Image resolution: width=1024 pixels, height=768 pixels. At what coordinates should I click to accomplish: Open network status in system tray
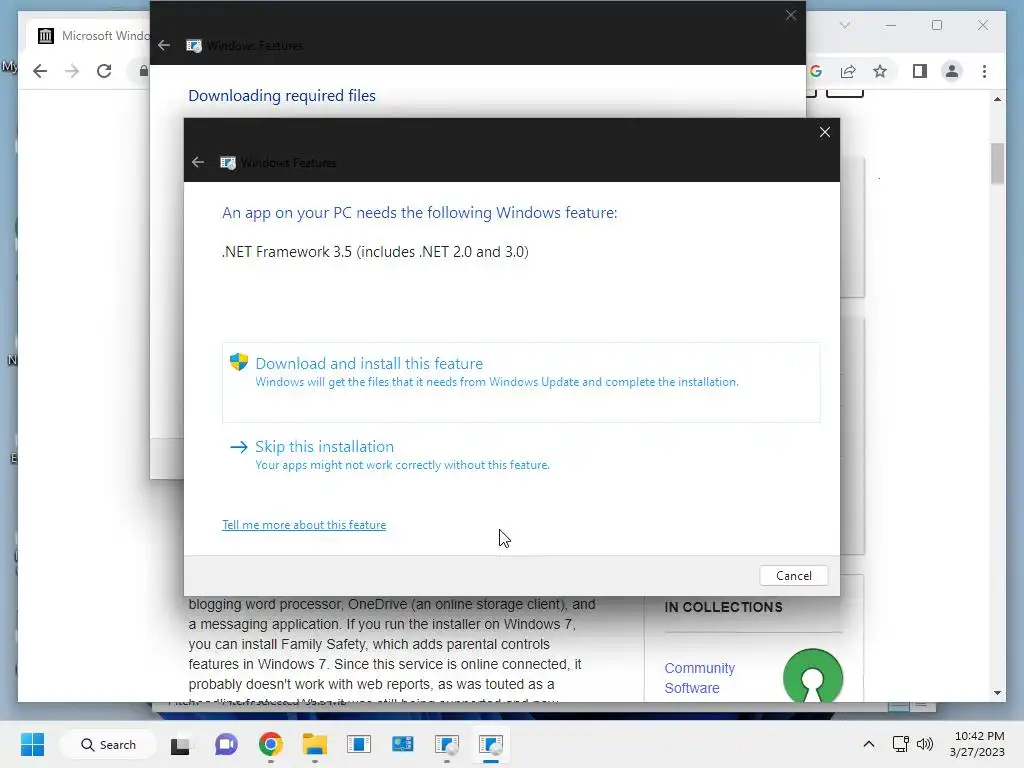click(x=901, y=744)
